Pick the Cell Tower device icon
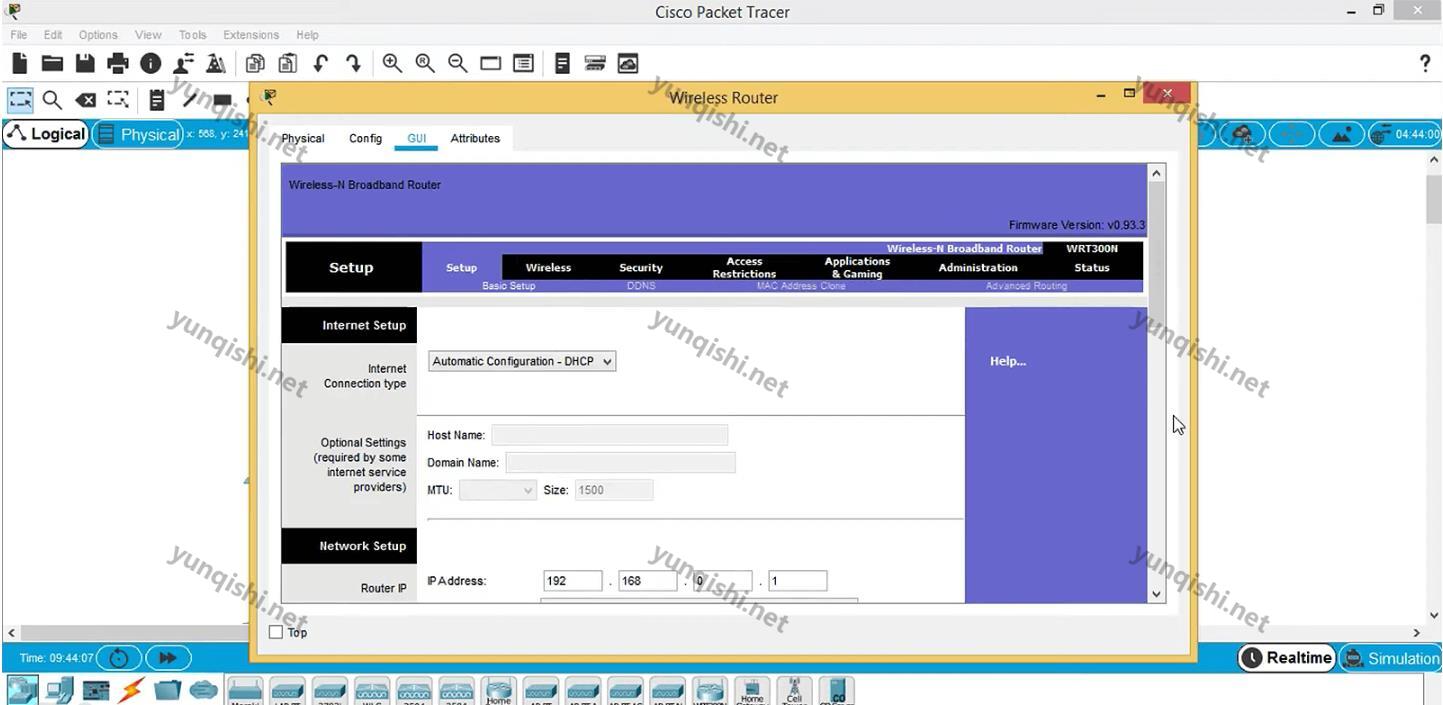The image size is (1443, 705). point(794,690)
